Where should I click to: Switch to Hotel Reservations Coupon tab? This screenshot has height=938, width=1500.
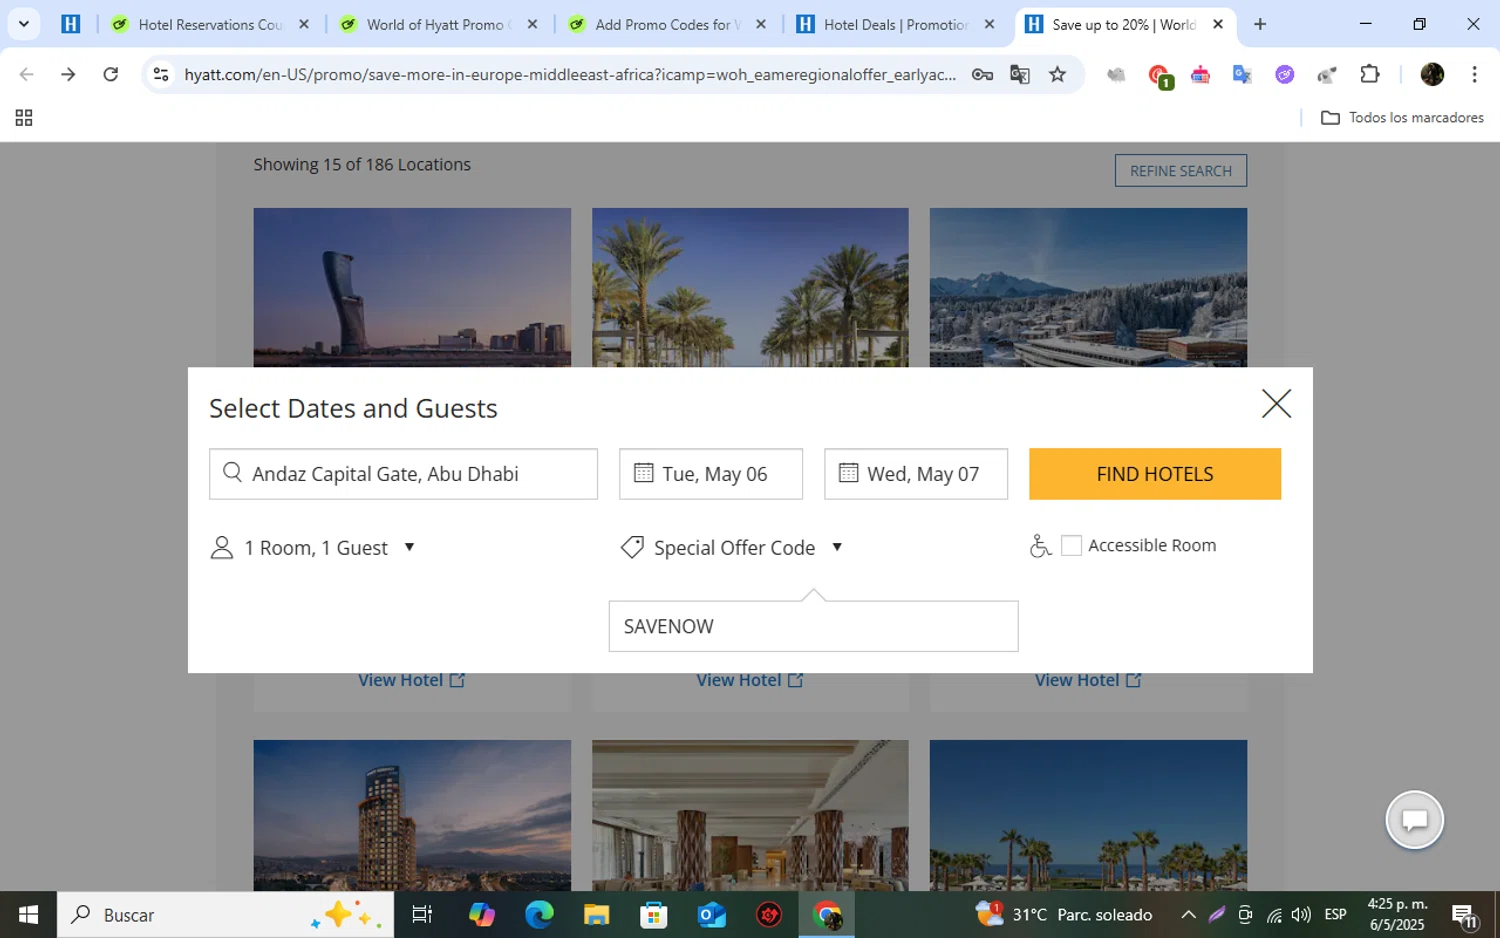tap(210, 24)
